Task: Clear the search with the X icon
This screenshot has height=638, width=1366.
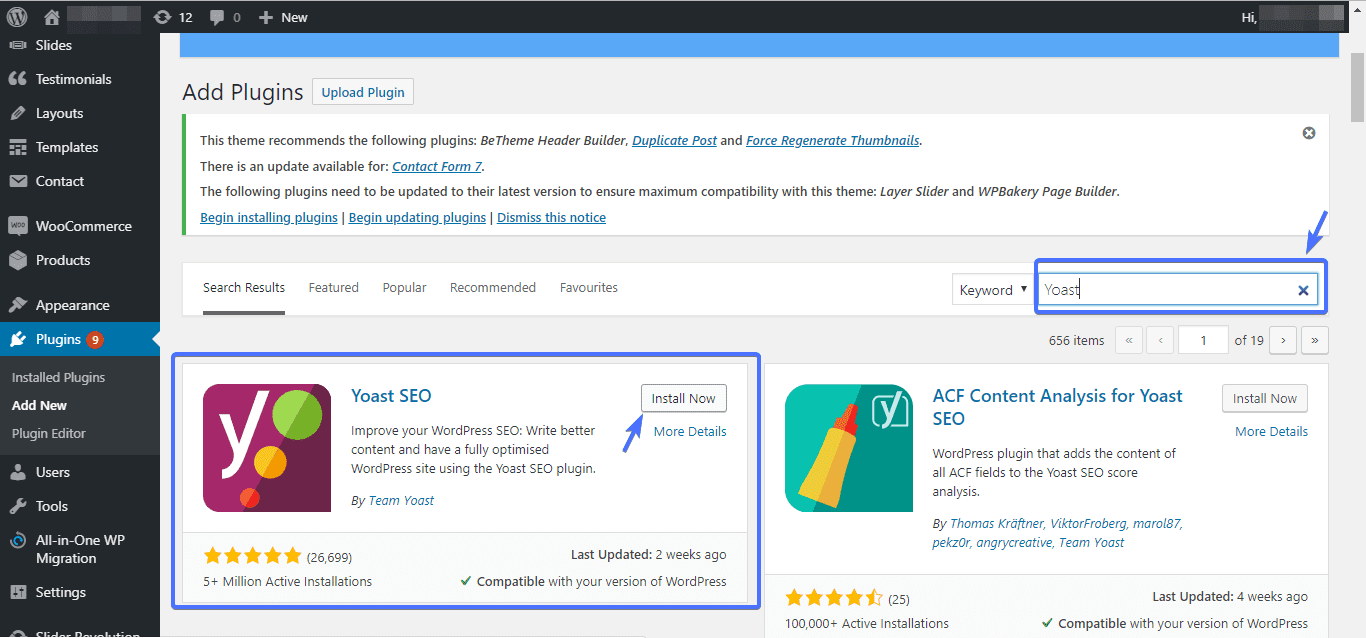Action: tap(1303, 291)
